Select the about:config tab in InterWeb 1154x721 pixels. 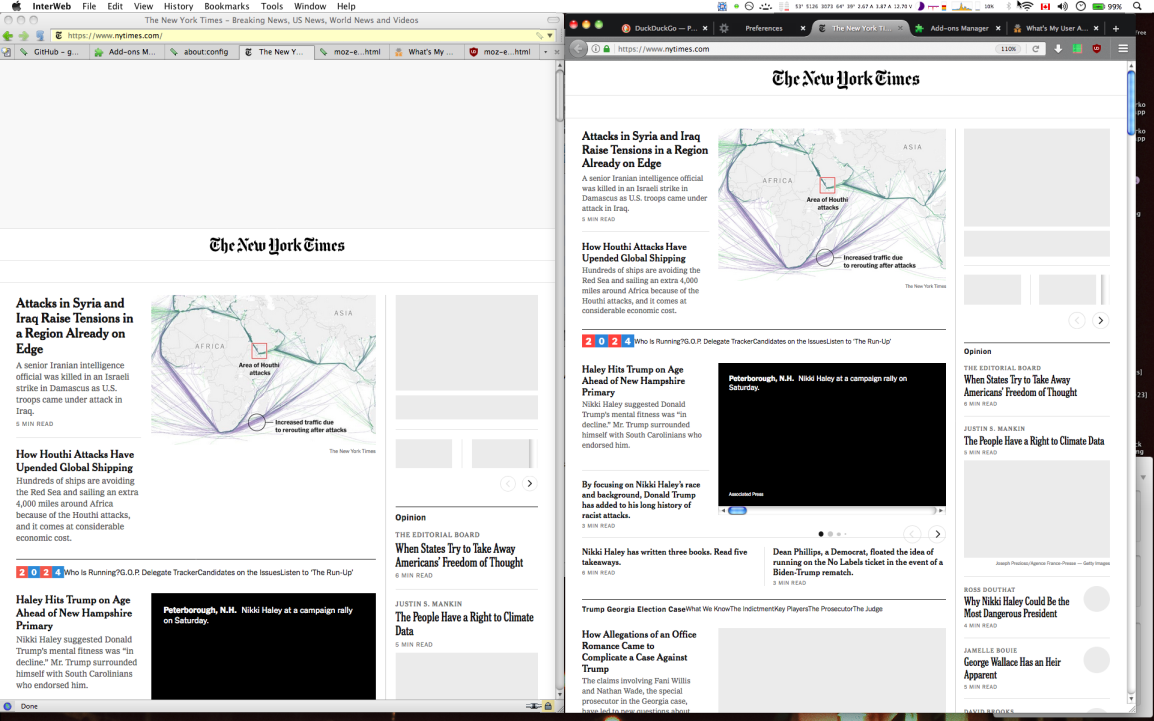coord(200,52)
